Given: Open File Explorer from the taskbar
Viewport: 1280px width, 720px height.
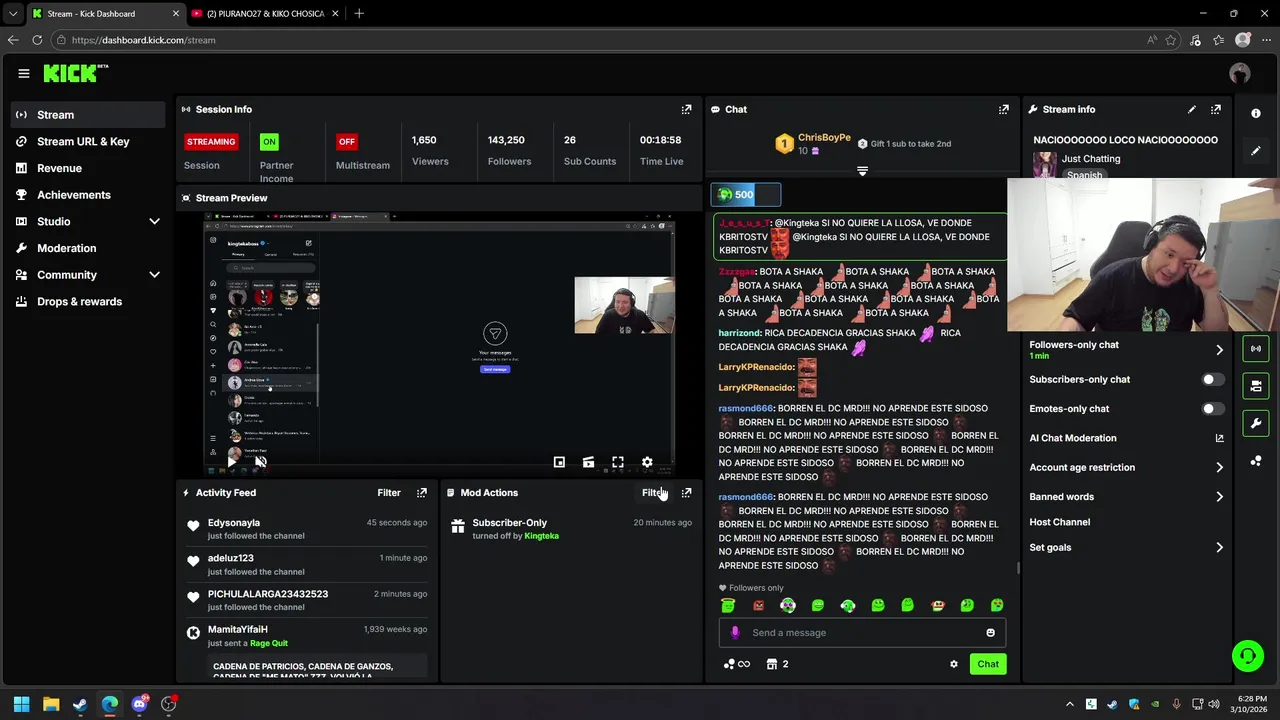Looking at the screenshot, I should tap(51, 704).
